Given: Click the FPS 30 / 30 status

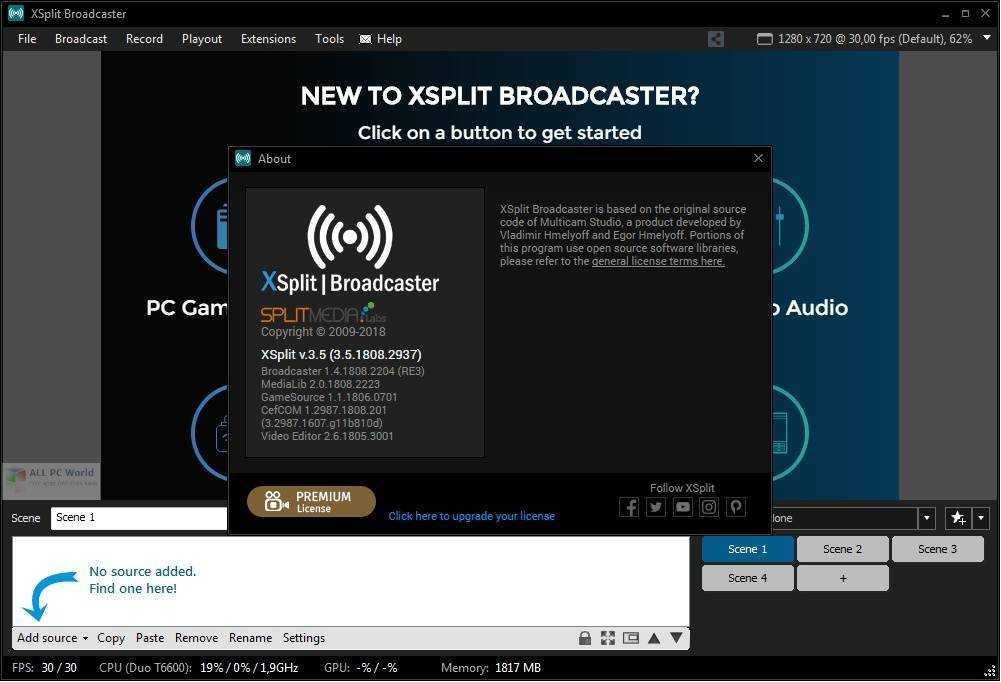Looking at the screenshot, I should 44,668.
